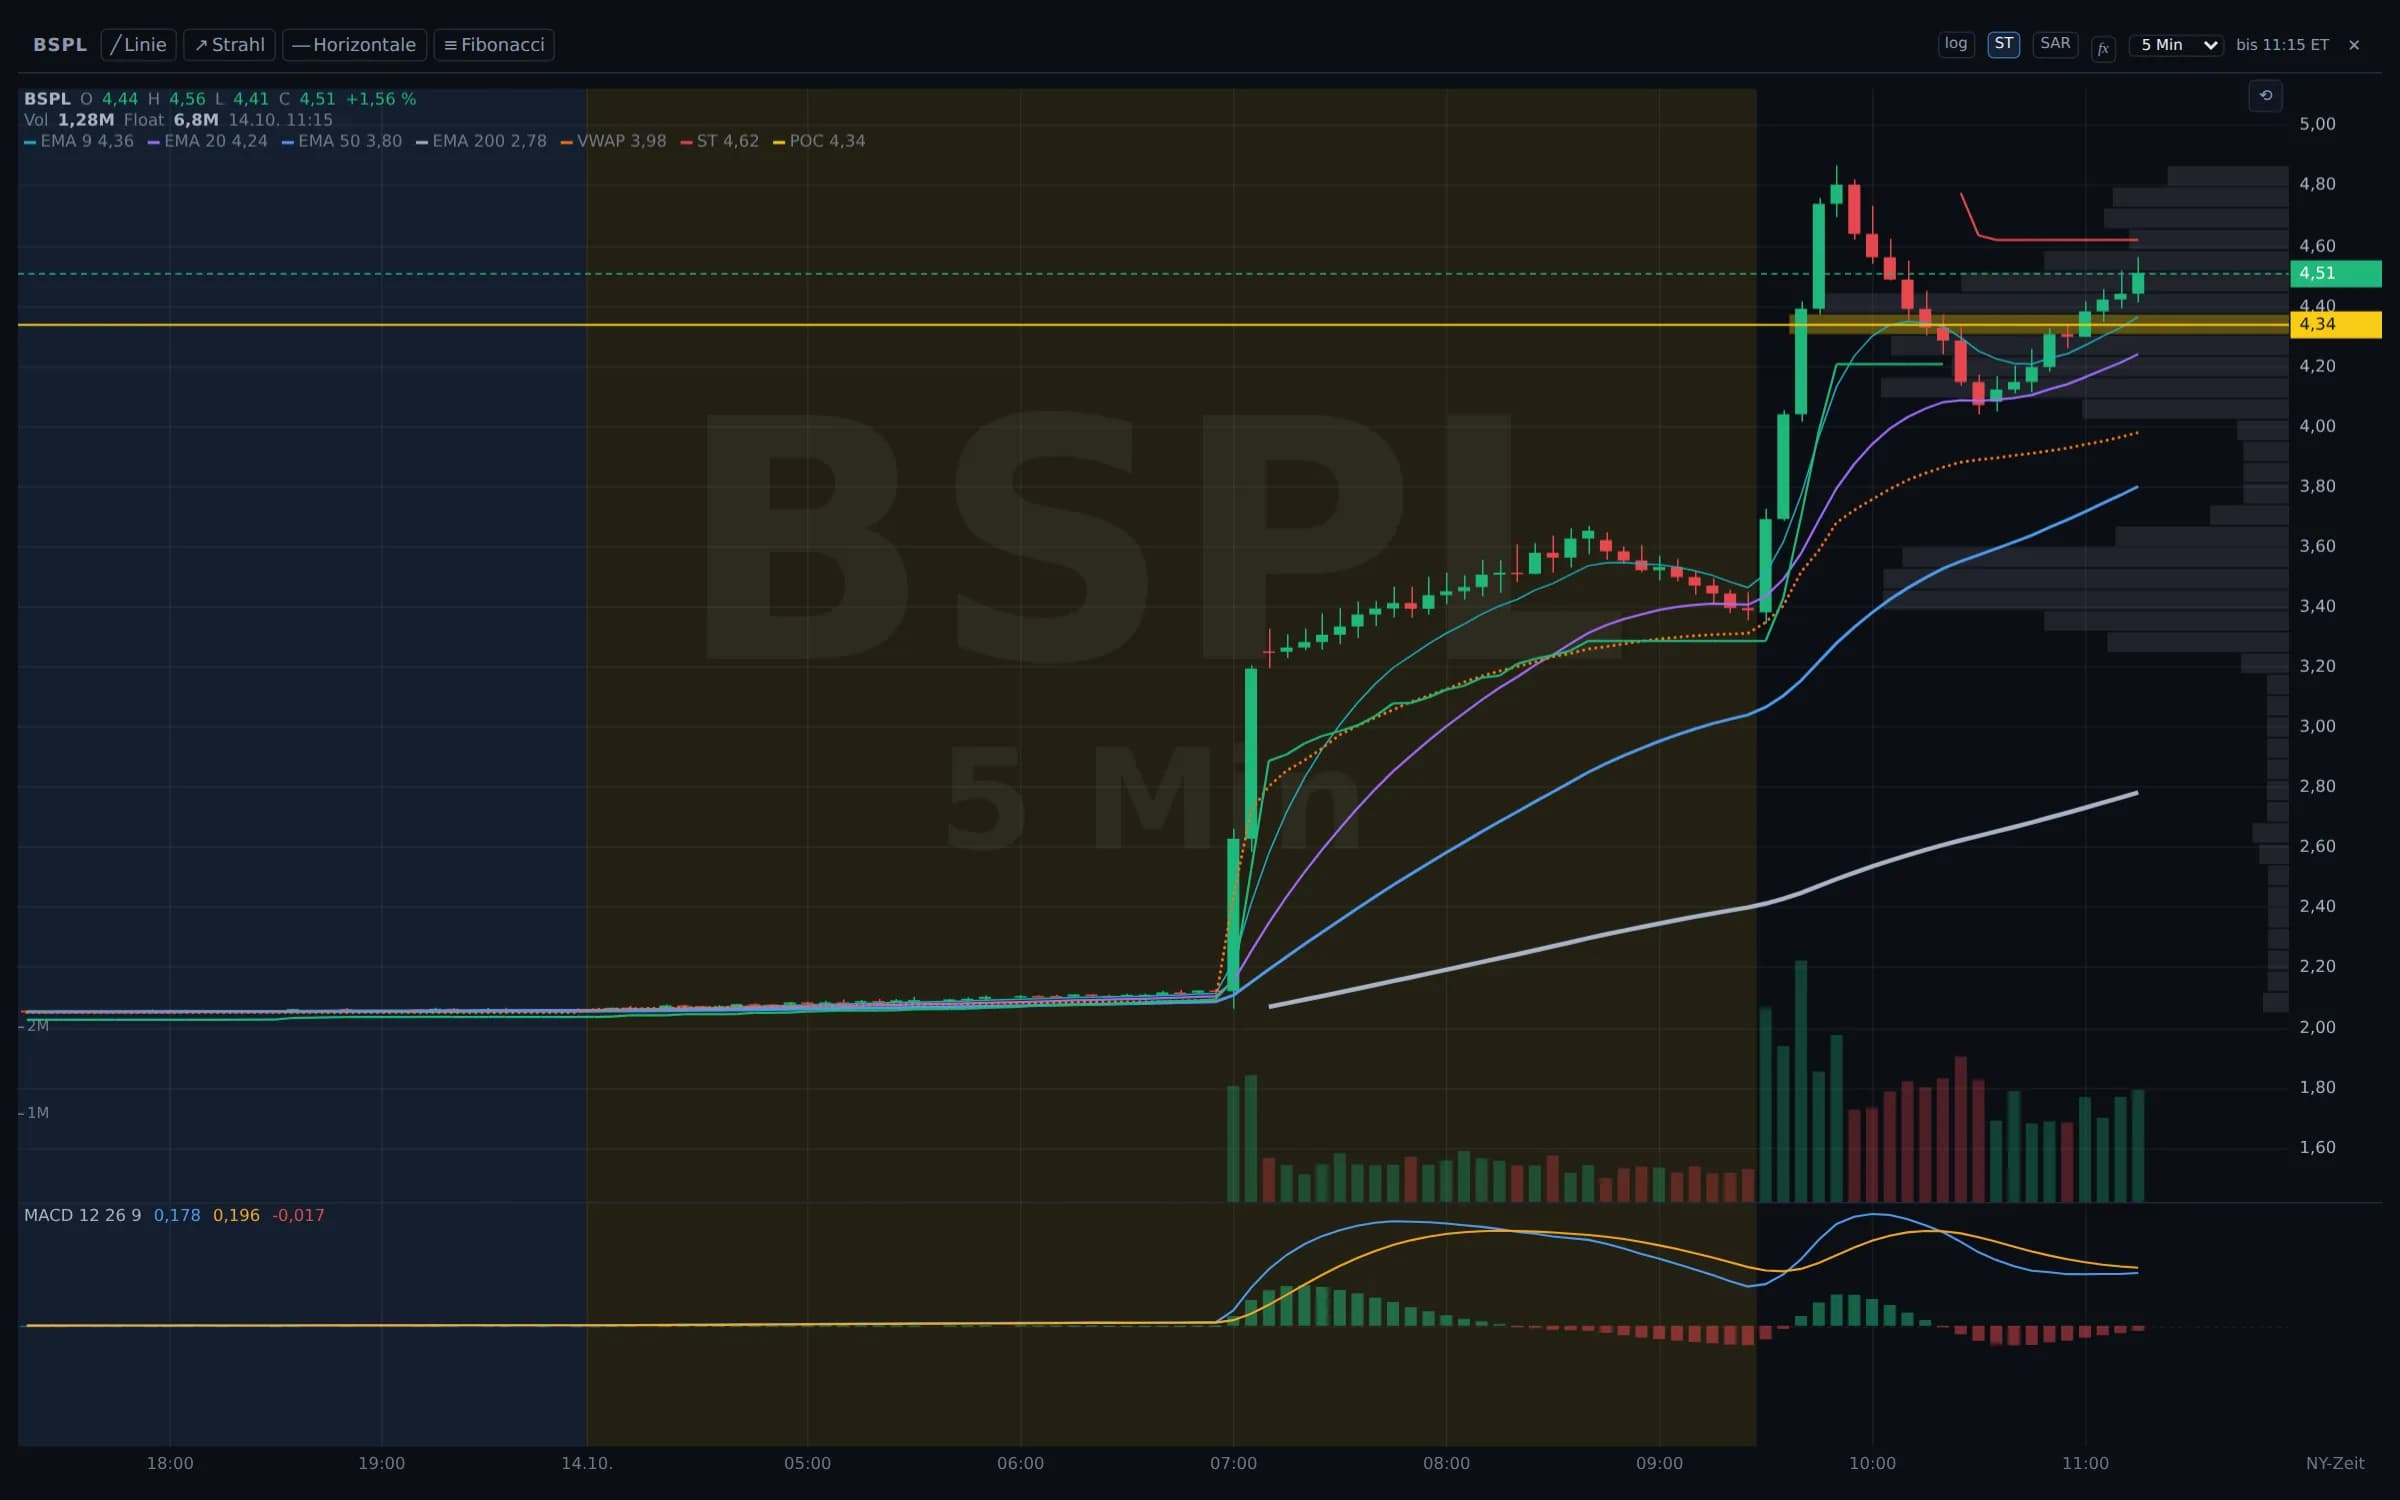Click the Float 6,8M value
2400x1500 pixels.
196,120
